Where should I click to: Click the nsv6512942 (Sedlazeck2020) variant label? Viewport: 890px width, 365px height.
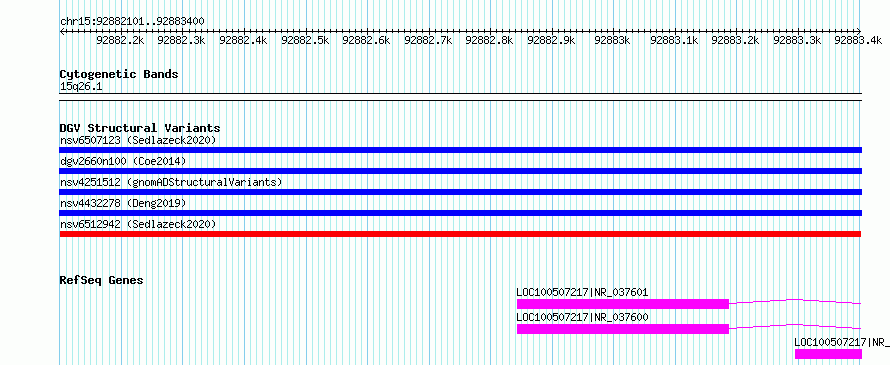tap(138, 224)
